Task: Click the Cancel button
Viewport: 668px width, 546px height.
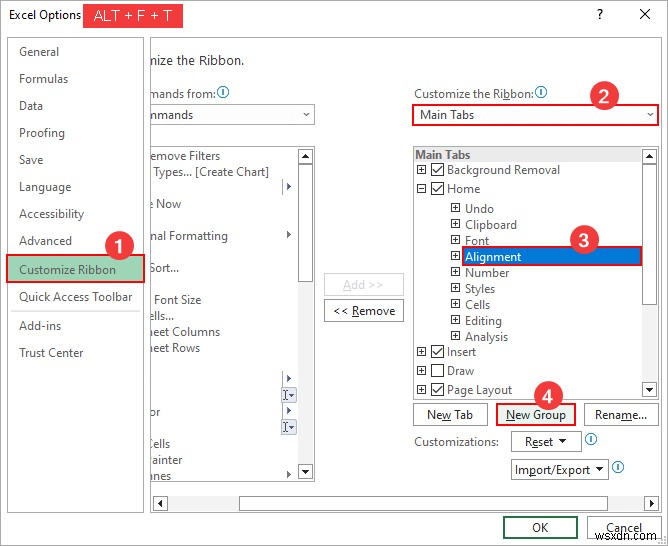Action: pyautogui.click(x=624, y=528)
